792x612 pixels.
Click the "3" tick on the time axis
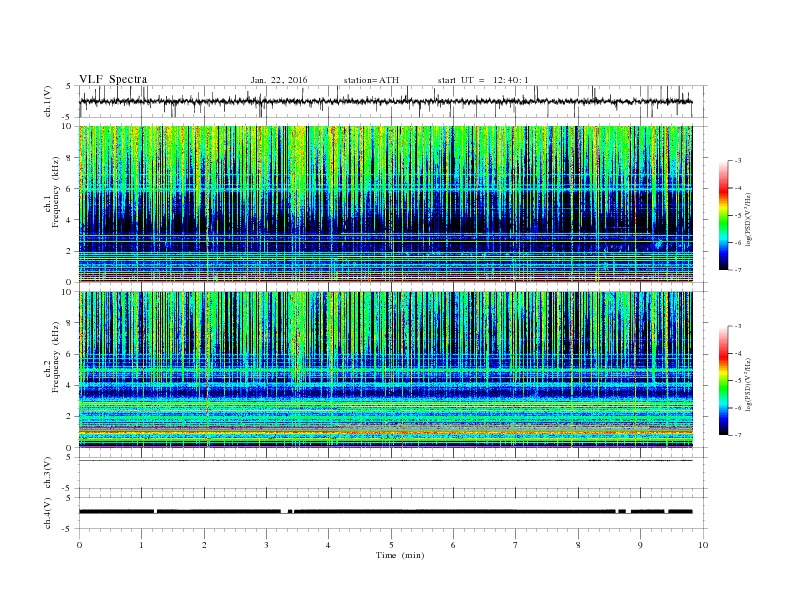point(266,545)
